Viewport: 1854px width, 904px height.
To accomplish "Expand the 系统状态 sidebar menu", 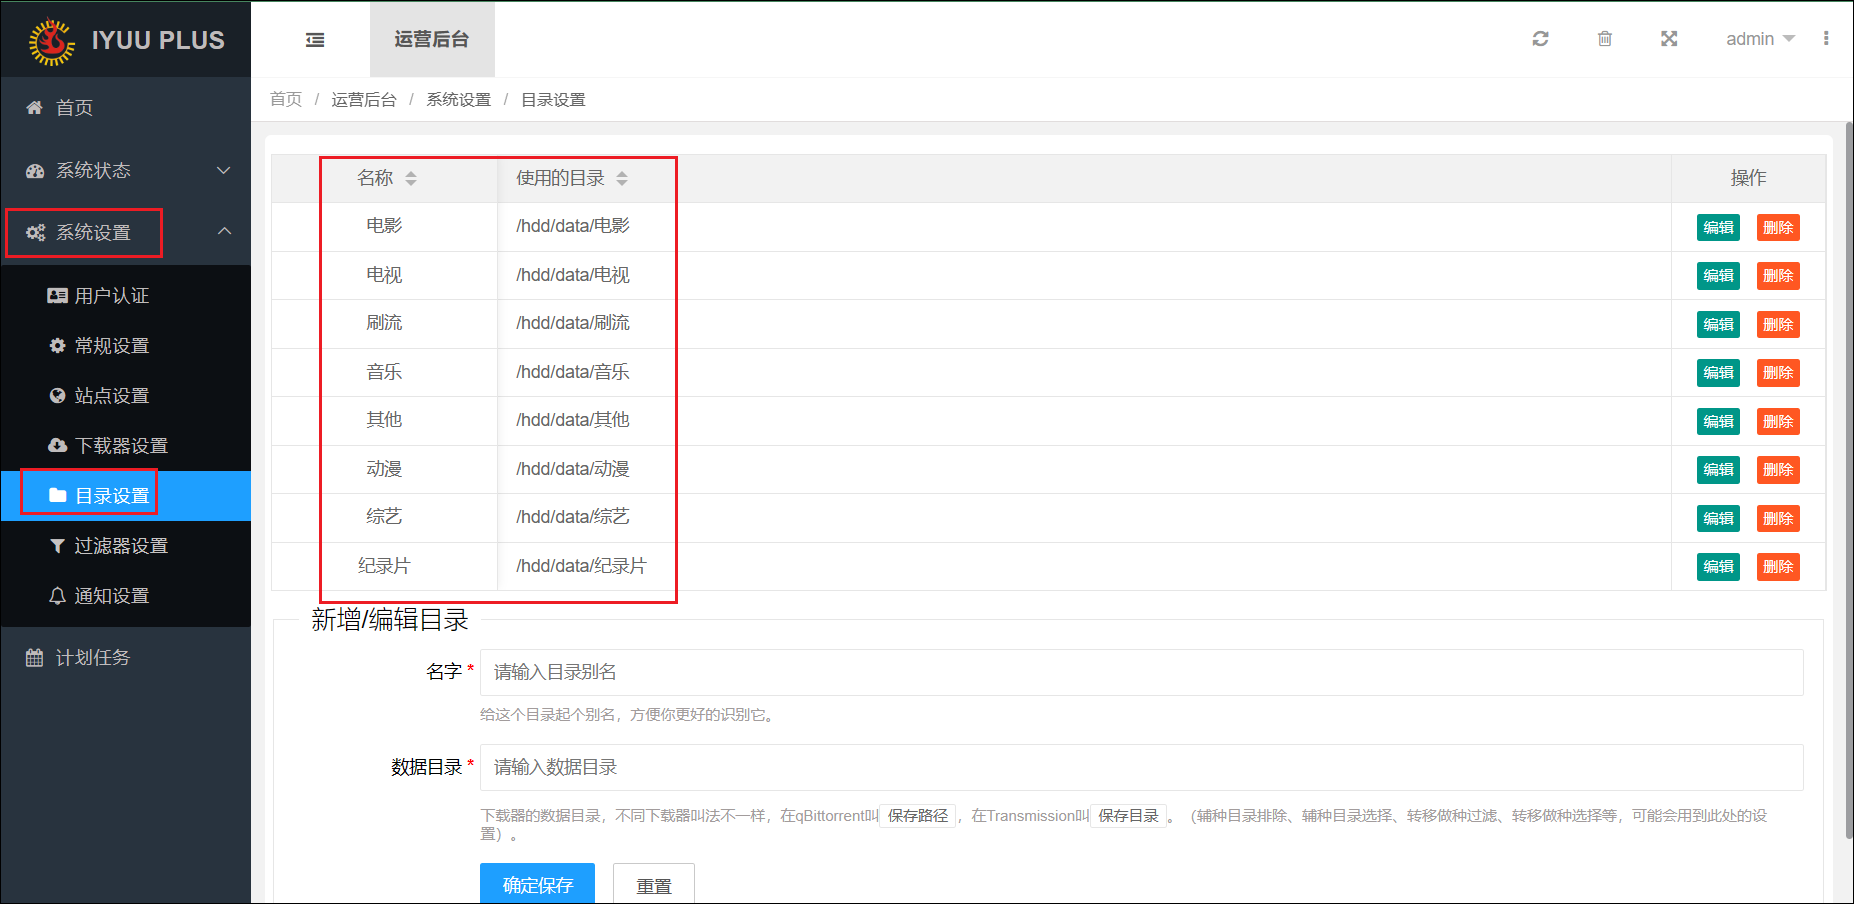I will click(126, 171).
